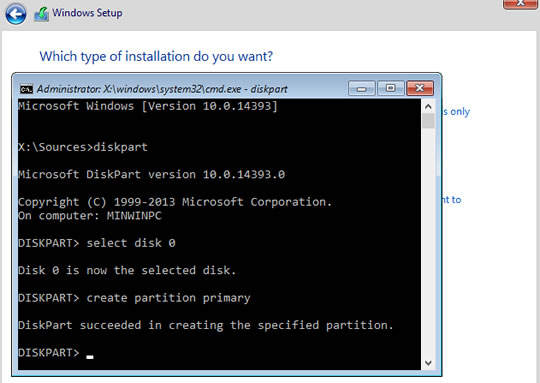
Task: Click the scrollbar down arrow in console
Action: (x=428, y=363)
